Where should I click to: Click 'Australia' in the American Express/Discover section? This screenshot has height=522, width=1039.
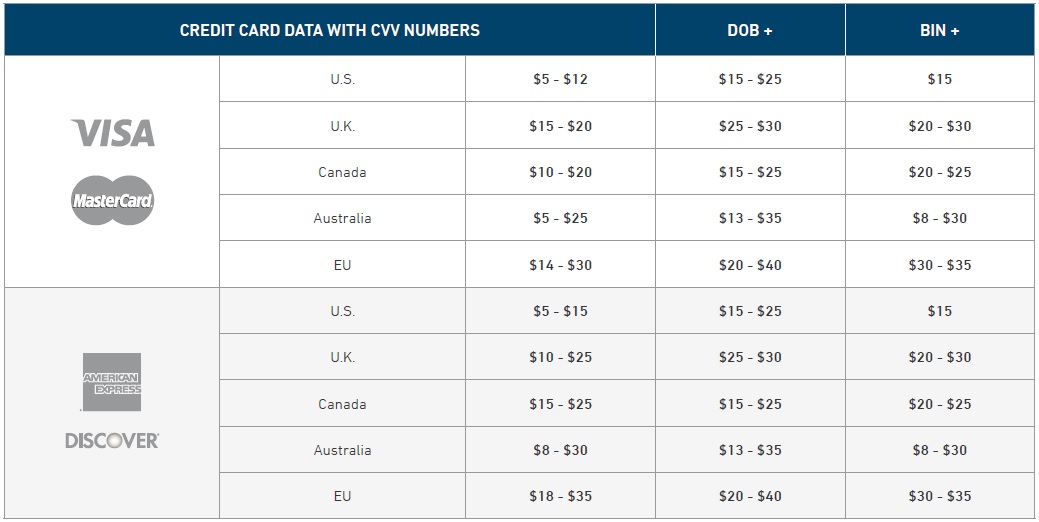[342, 450]
